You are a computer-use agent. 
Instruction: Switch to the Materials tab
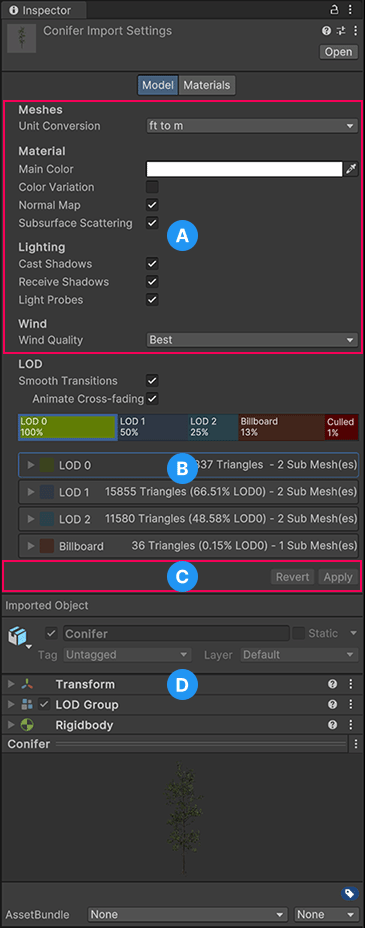206,85
